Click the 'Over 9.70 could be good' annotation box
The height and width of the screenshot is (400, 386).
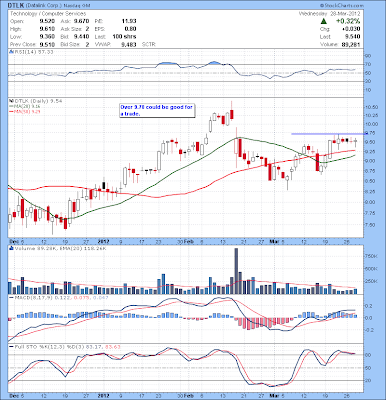pos(157,110)
